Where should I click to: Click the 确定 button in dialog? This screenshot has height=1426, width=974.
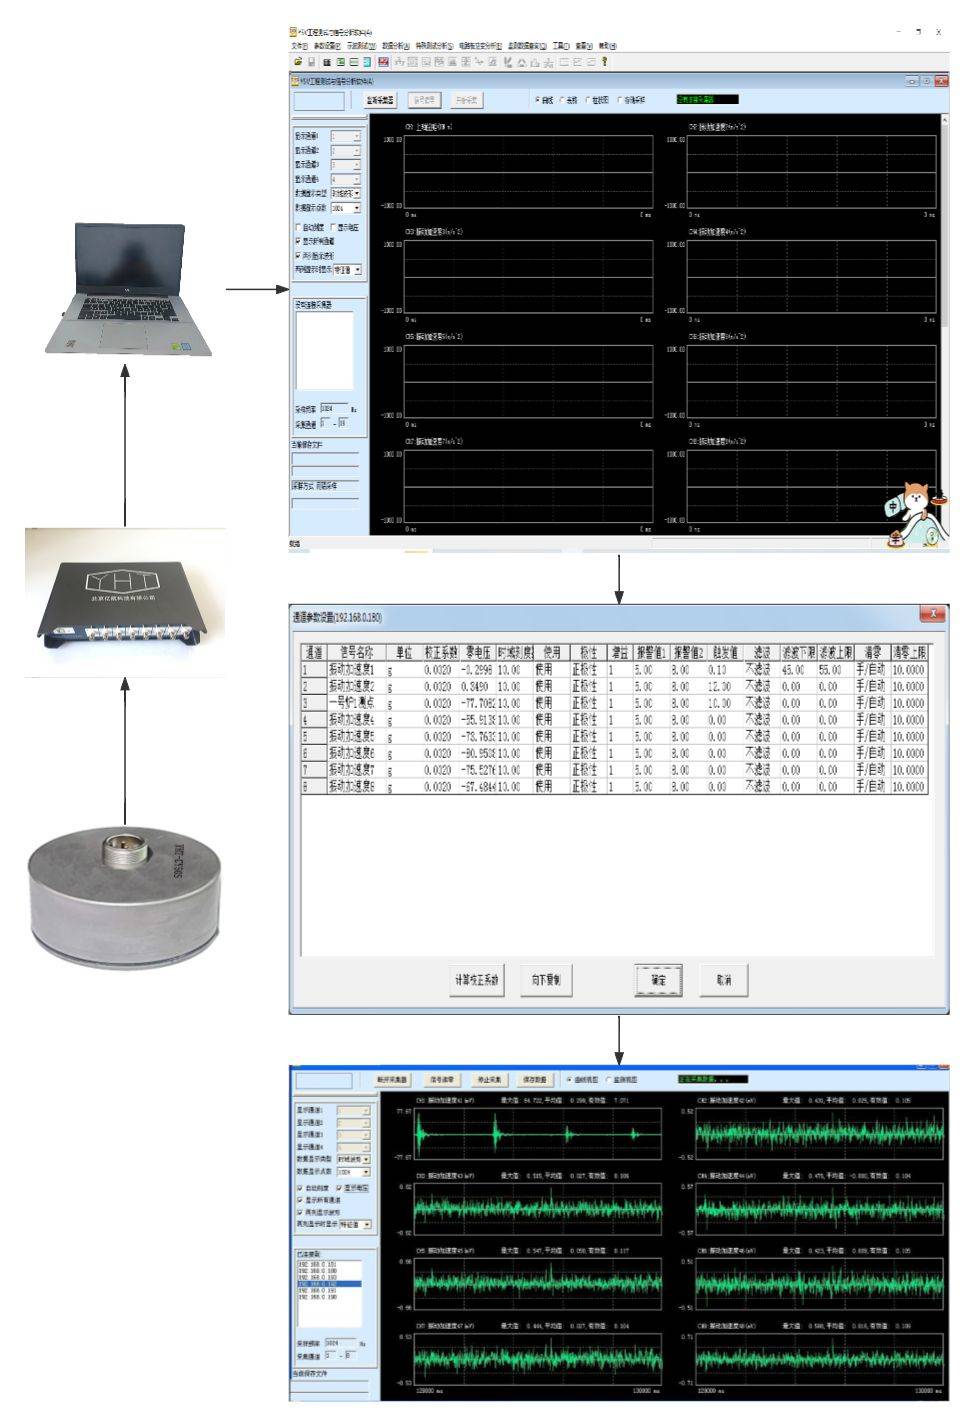[x=658, y=980]
